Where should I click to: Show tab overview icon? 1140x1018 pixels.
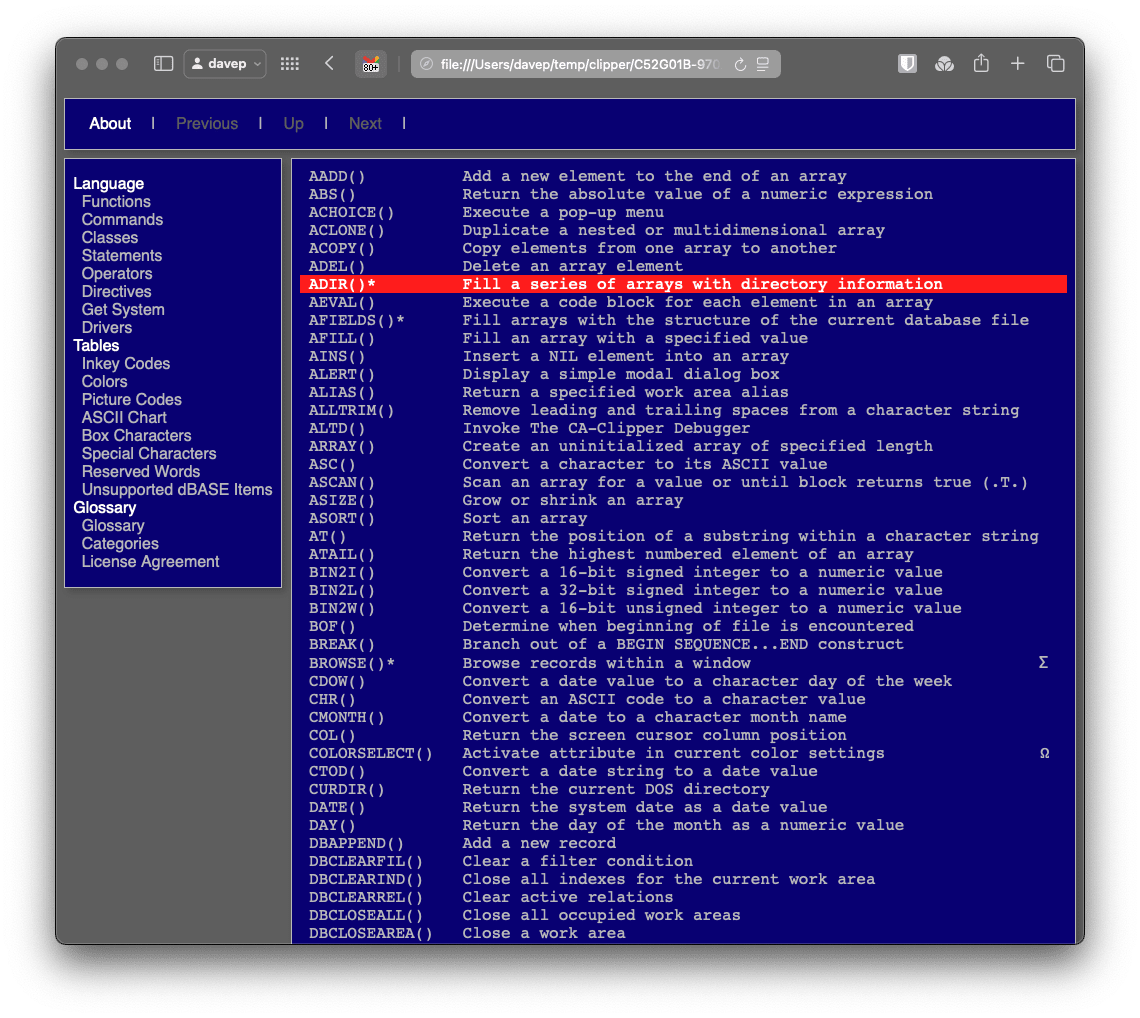(1056, 64)
